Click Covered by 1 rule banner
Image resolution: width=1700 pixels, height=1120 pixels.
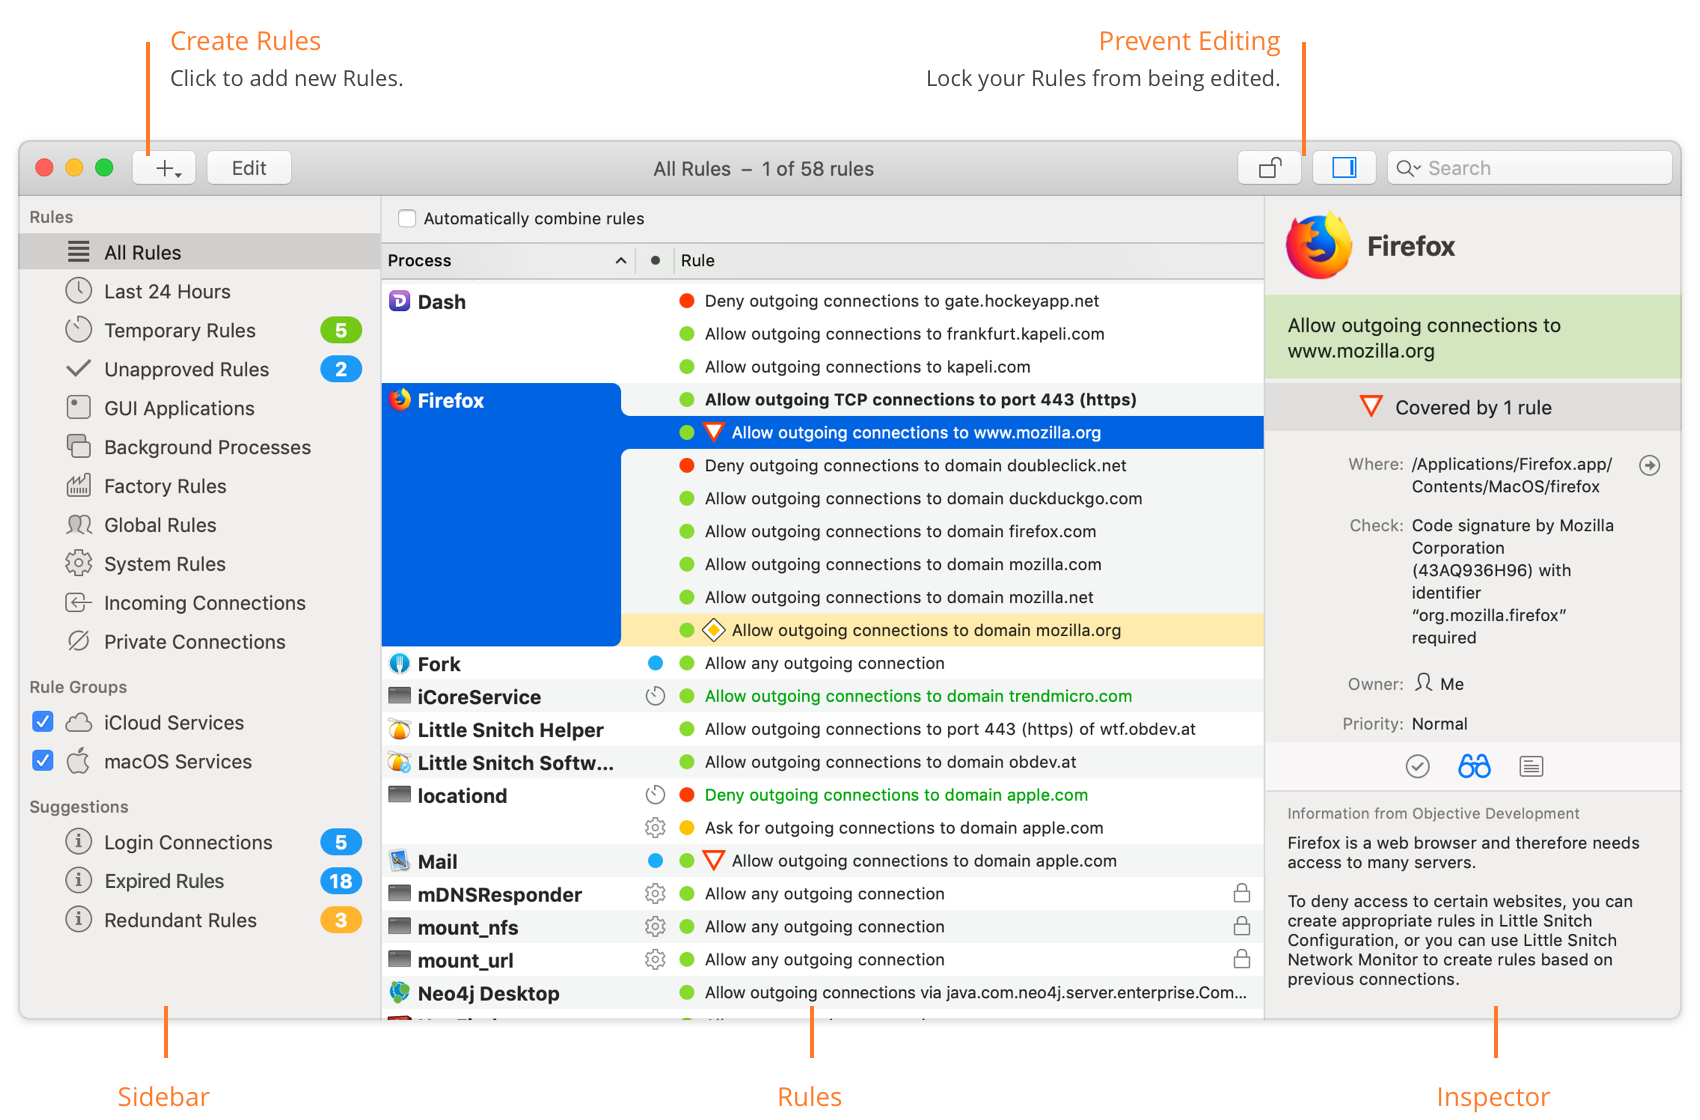pyautogui.click(x=1473, y=407)
